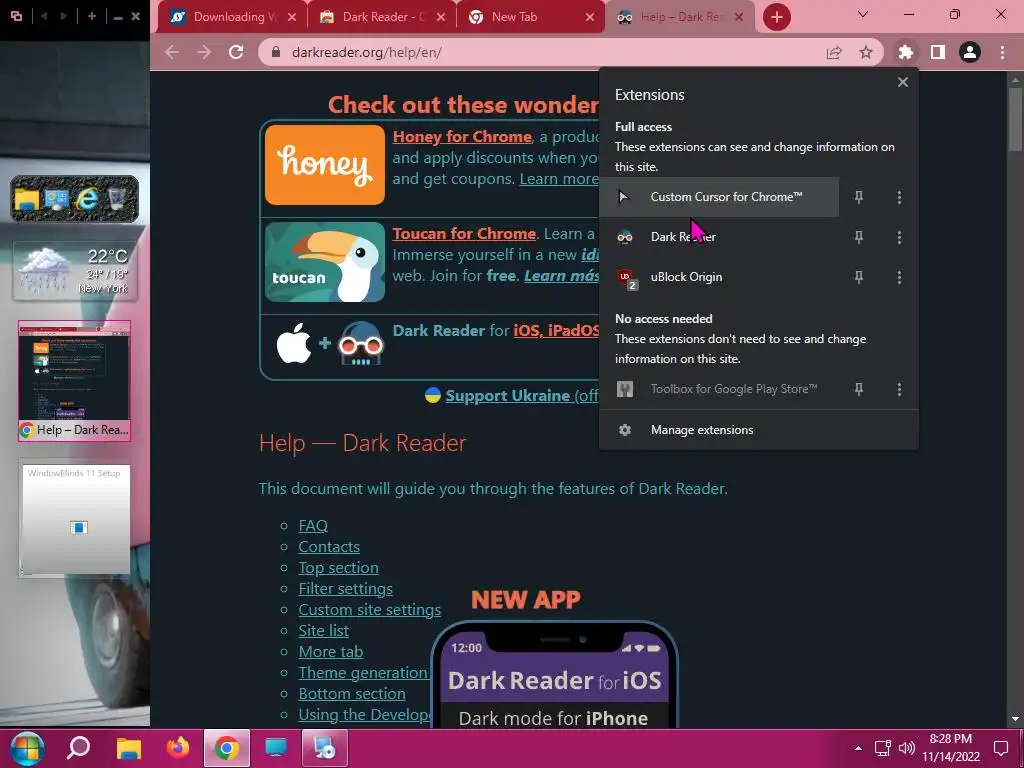
Task: Open the Toucan for Chrome link
Action: pyautogui.click(x=464, y=233)
